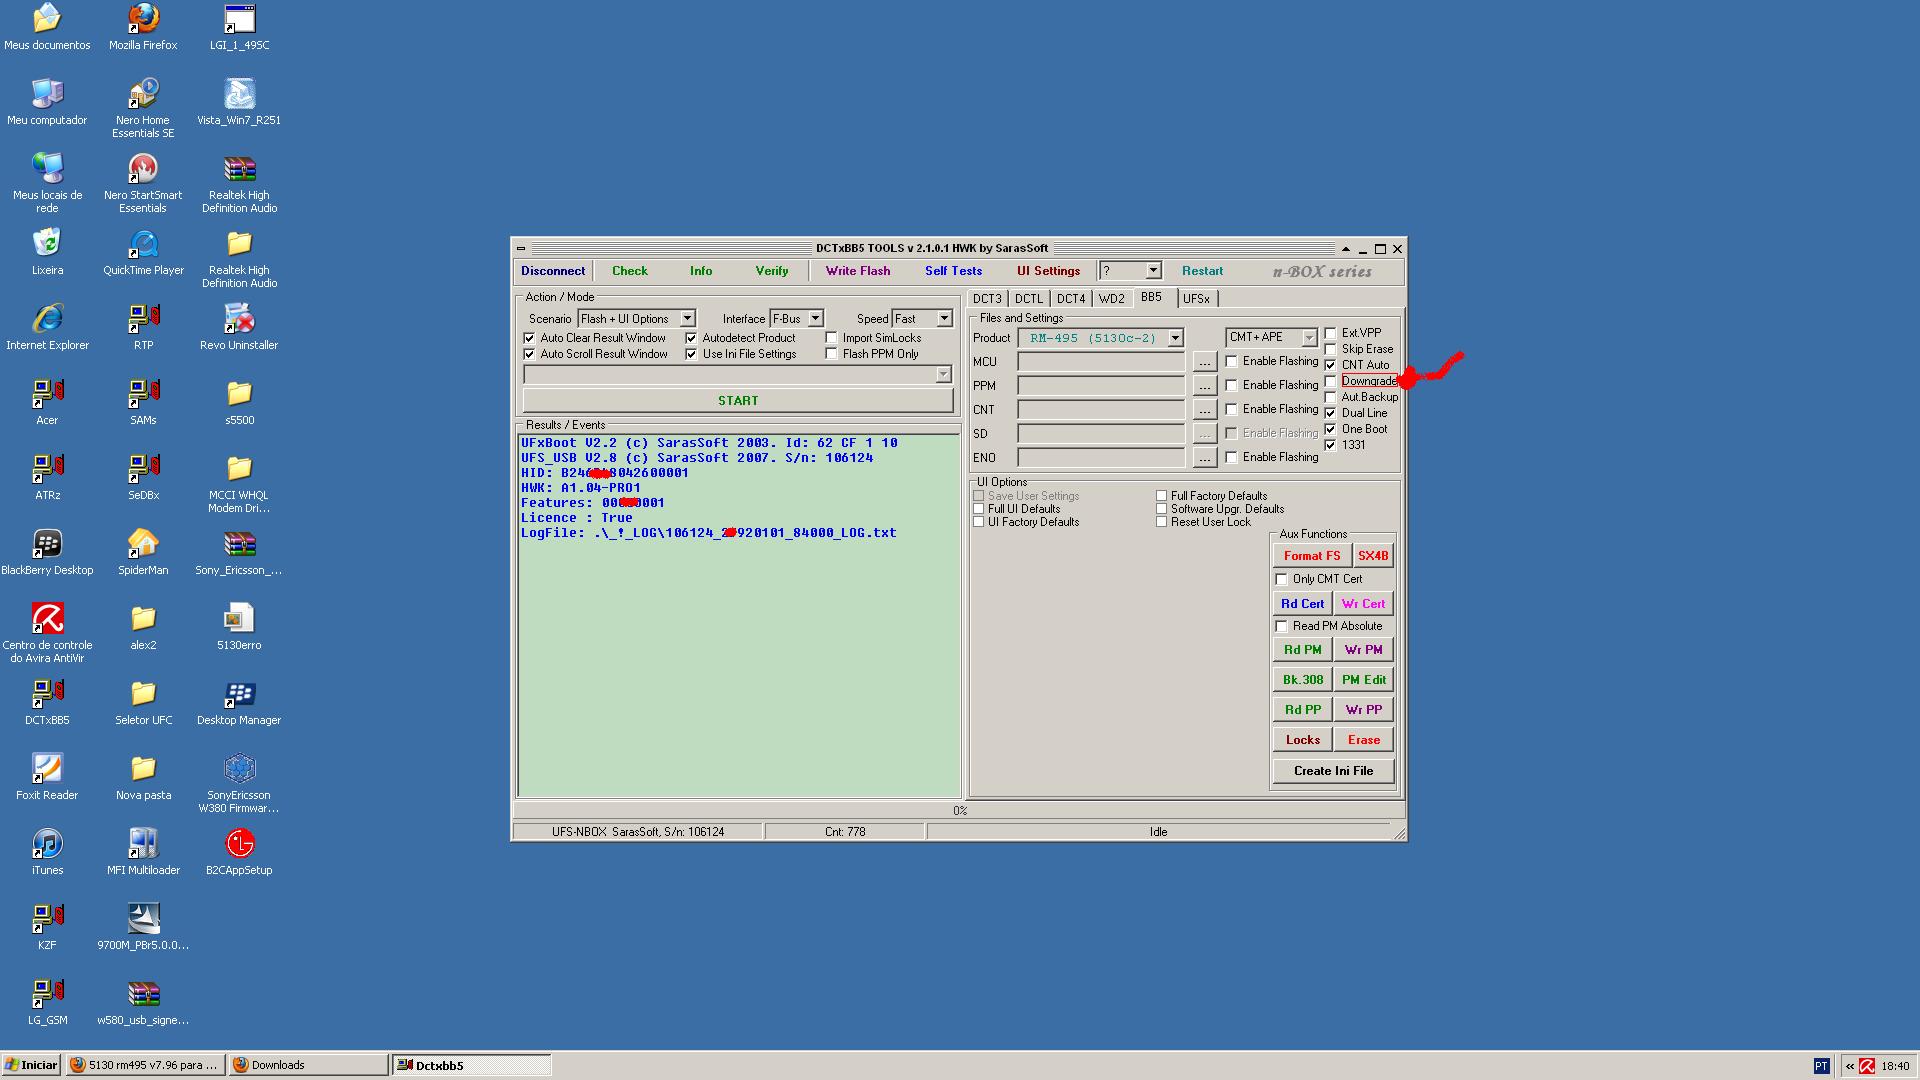Click the Create Ini File button
The height and width of the screenshot is (1080, 1920).
point(1333,771)
